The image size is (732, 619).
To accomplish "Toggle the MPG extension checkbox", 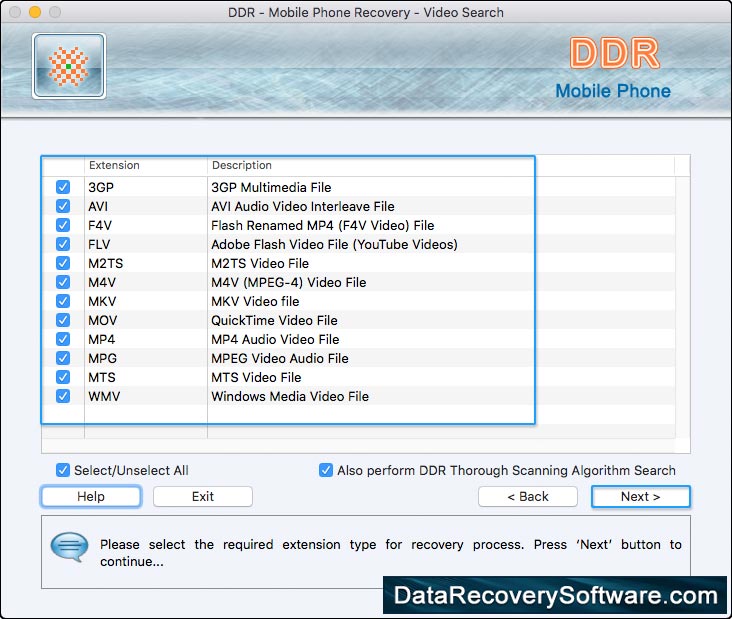I will (63, 358).
